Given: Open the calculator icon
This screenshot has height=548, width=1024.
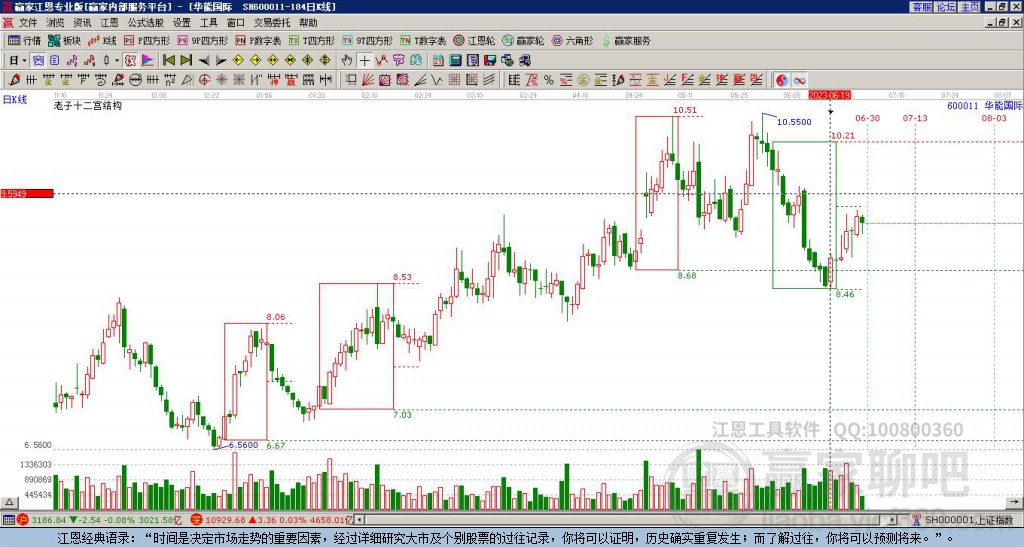Looking at the screenshot, I should [455, 61].
